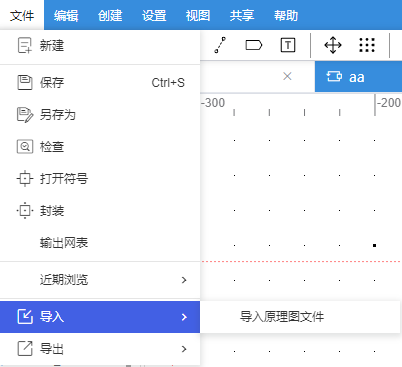This screenshot has width=402, height=367.
Task: Click the new-document icon beside 新建
Action: (24, 45)
